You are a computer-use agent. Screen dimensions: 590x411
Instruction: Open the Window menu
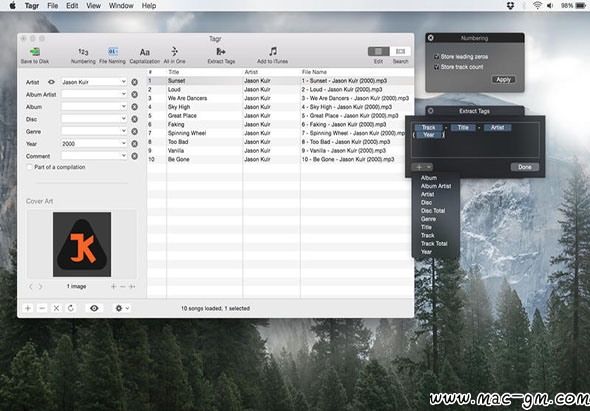121,6
